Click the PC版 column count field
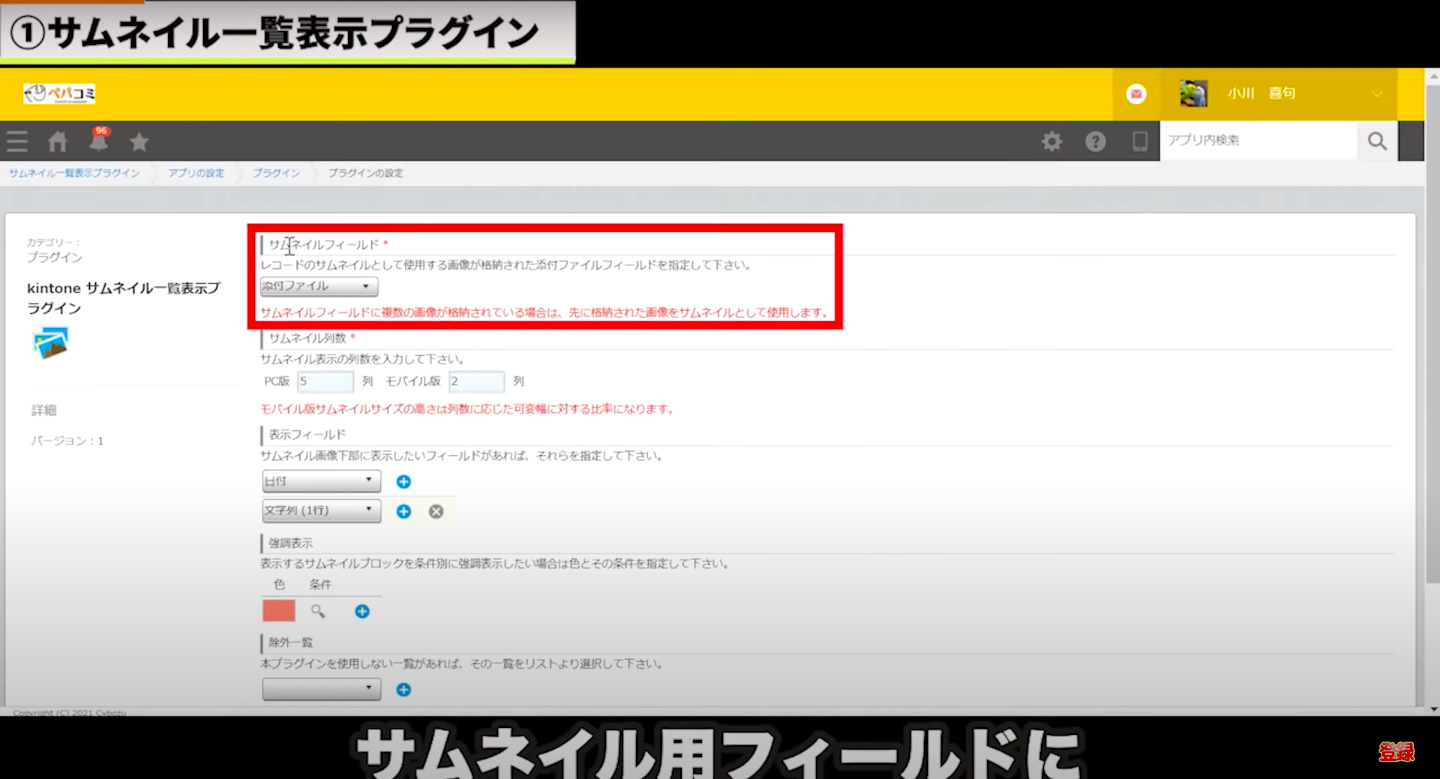Viewport: 1440px width, 779px height. [x=325, y=382]
